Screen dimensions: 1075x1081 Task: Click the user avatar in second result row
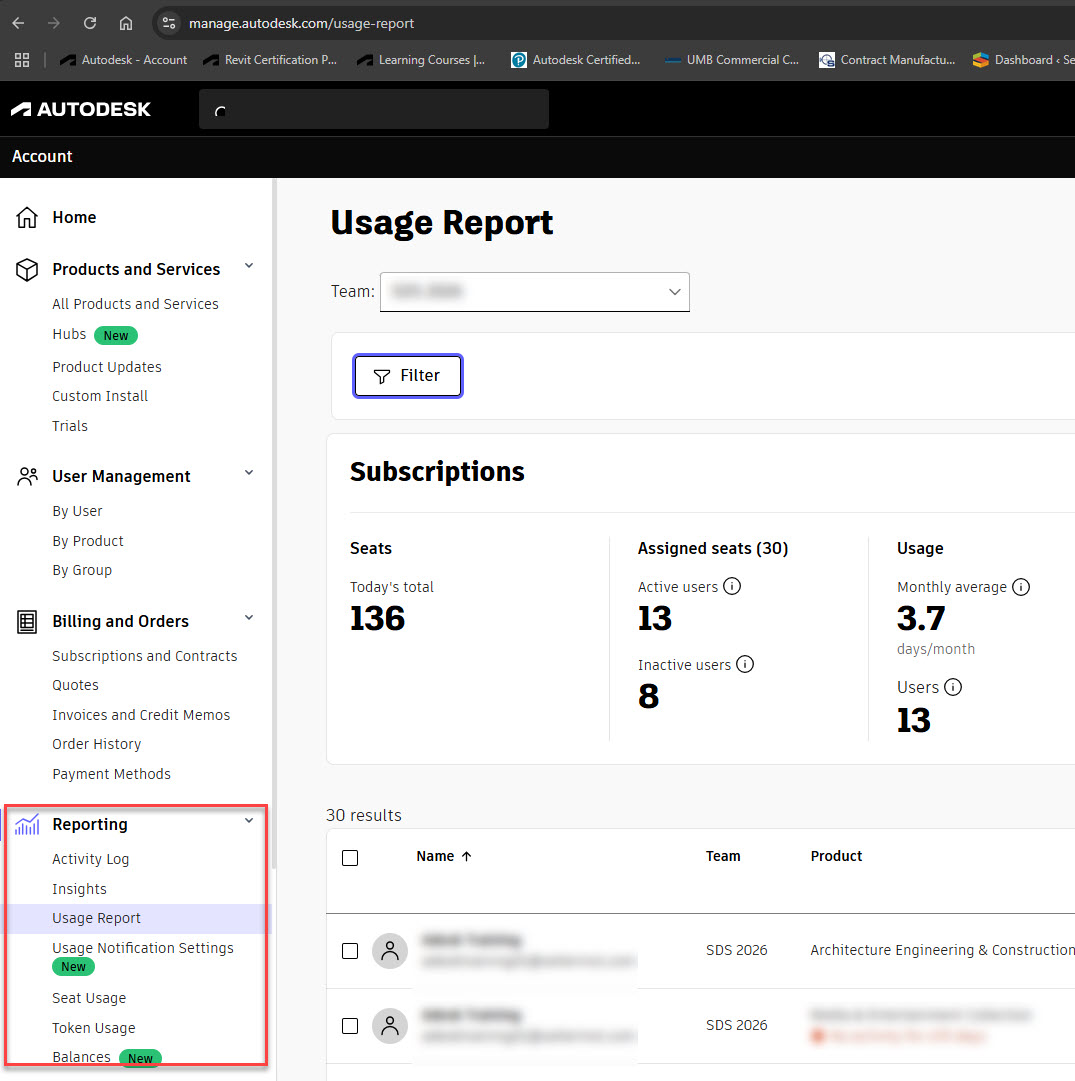tap(390, 1026)
